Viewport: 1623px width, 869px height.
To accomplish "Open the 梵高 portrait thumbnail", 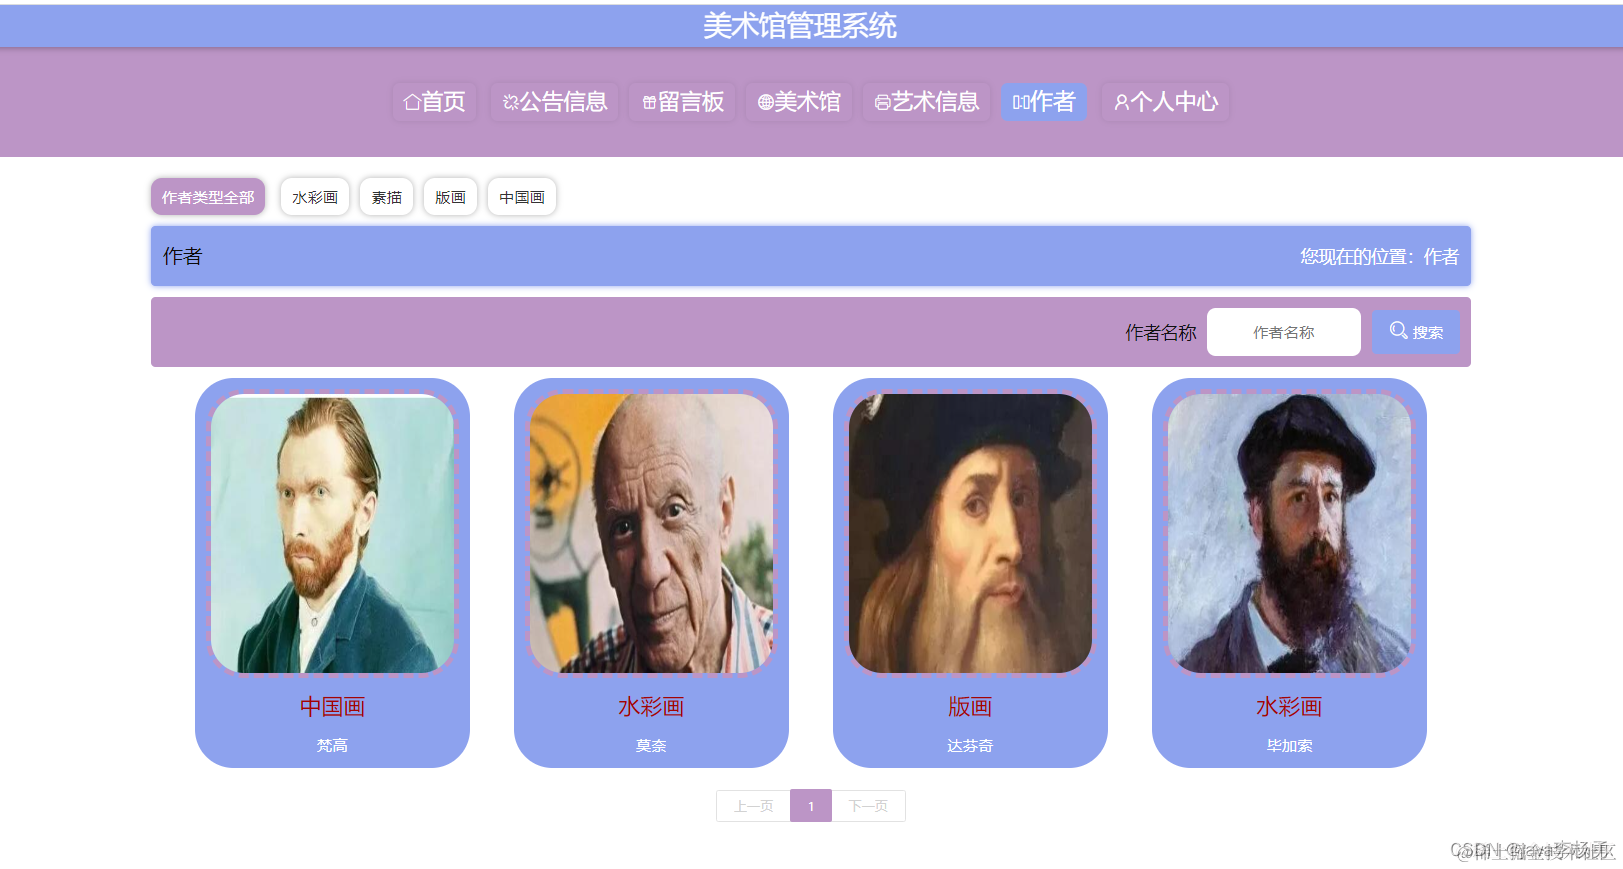I will (x=332, y=533).
